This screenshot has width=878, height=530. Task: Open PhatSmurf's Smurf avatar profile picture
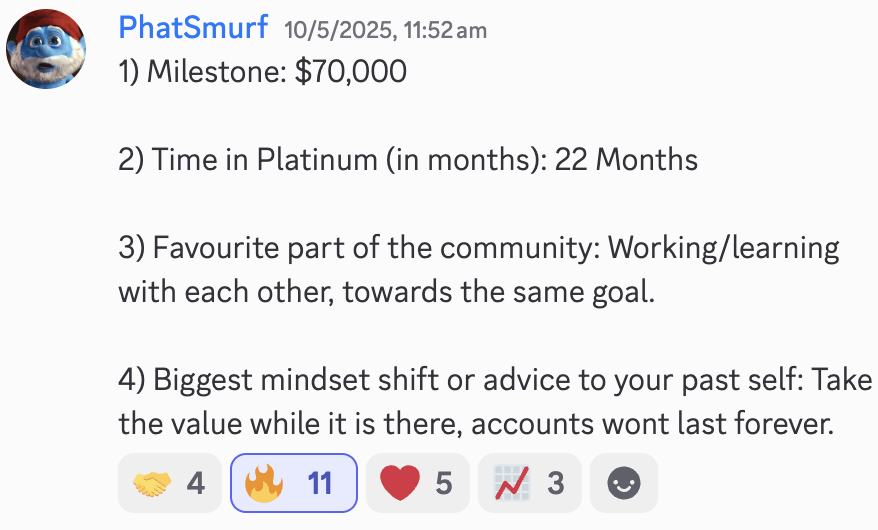[46, 49]
